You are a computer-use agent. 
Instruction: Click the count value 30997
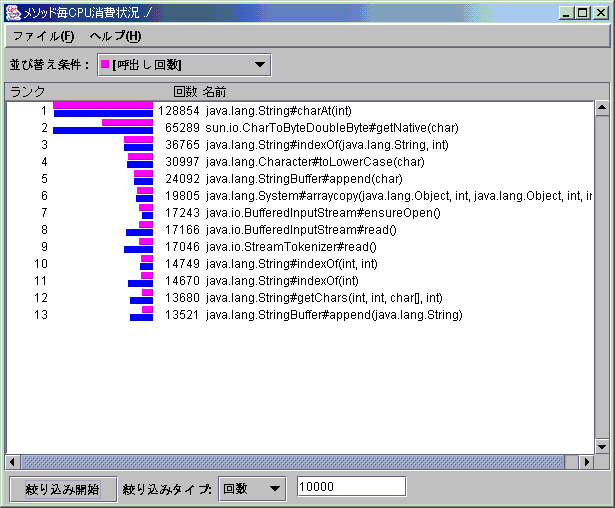(x=182, y=162)
